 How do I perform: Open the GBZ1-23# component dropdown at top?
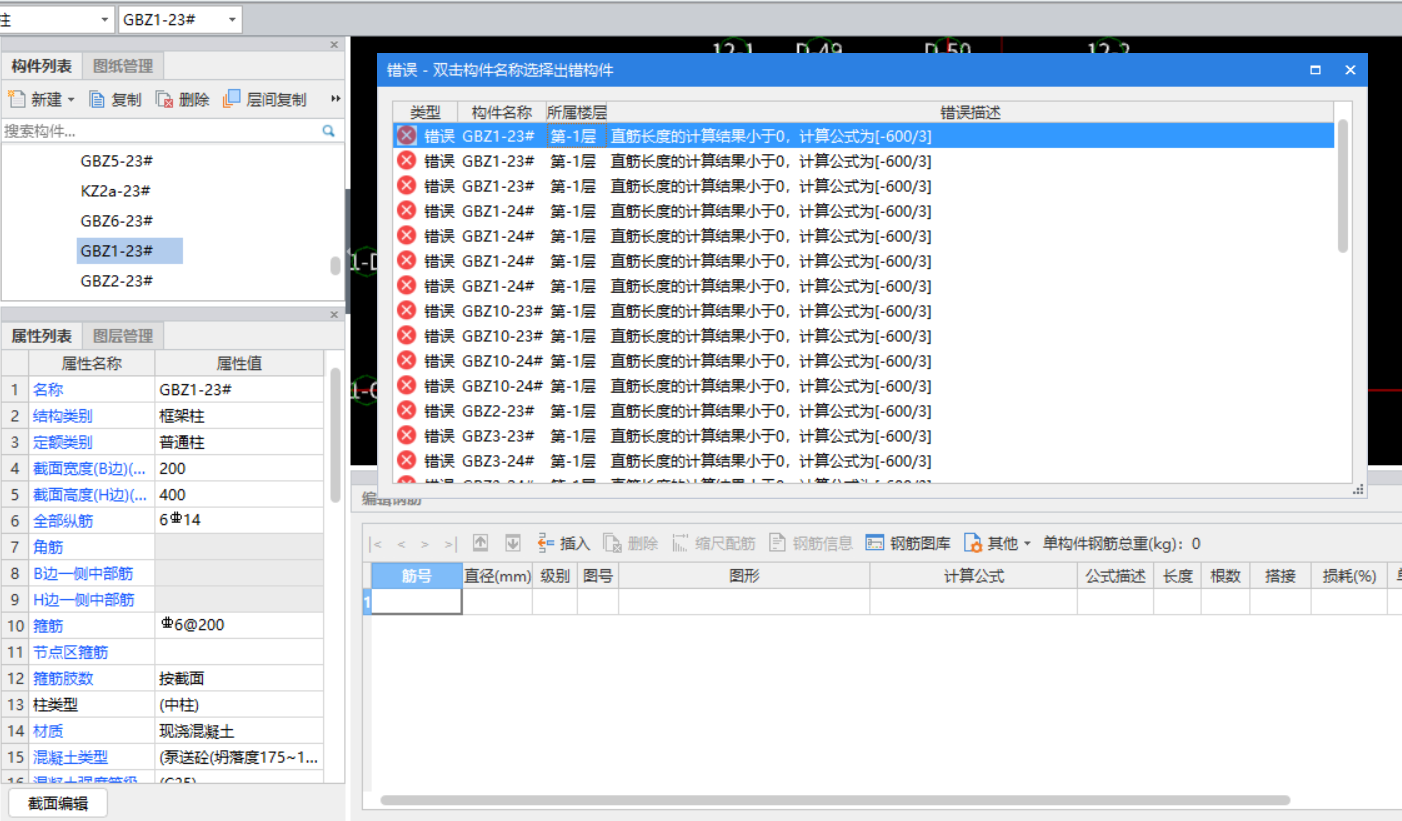[233, 20]
